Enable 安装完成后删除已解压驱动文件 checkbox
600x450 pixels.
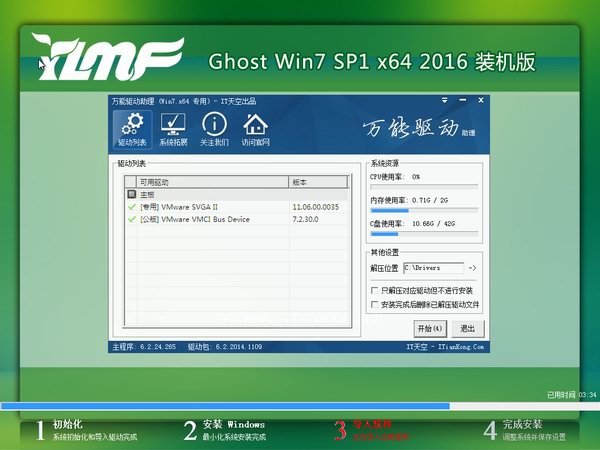pos(374,304)
